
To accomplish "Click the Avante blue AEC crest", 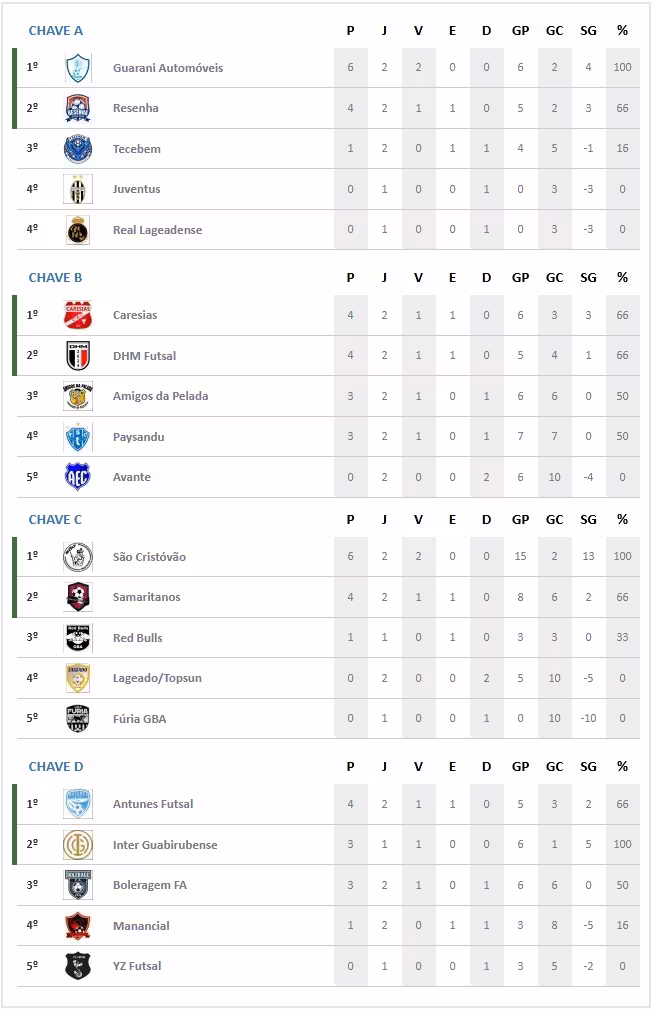I will pos(78,477).
